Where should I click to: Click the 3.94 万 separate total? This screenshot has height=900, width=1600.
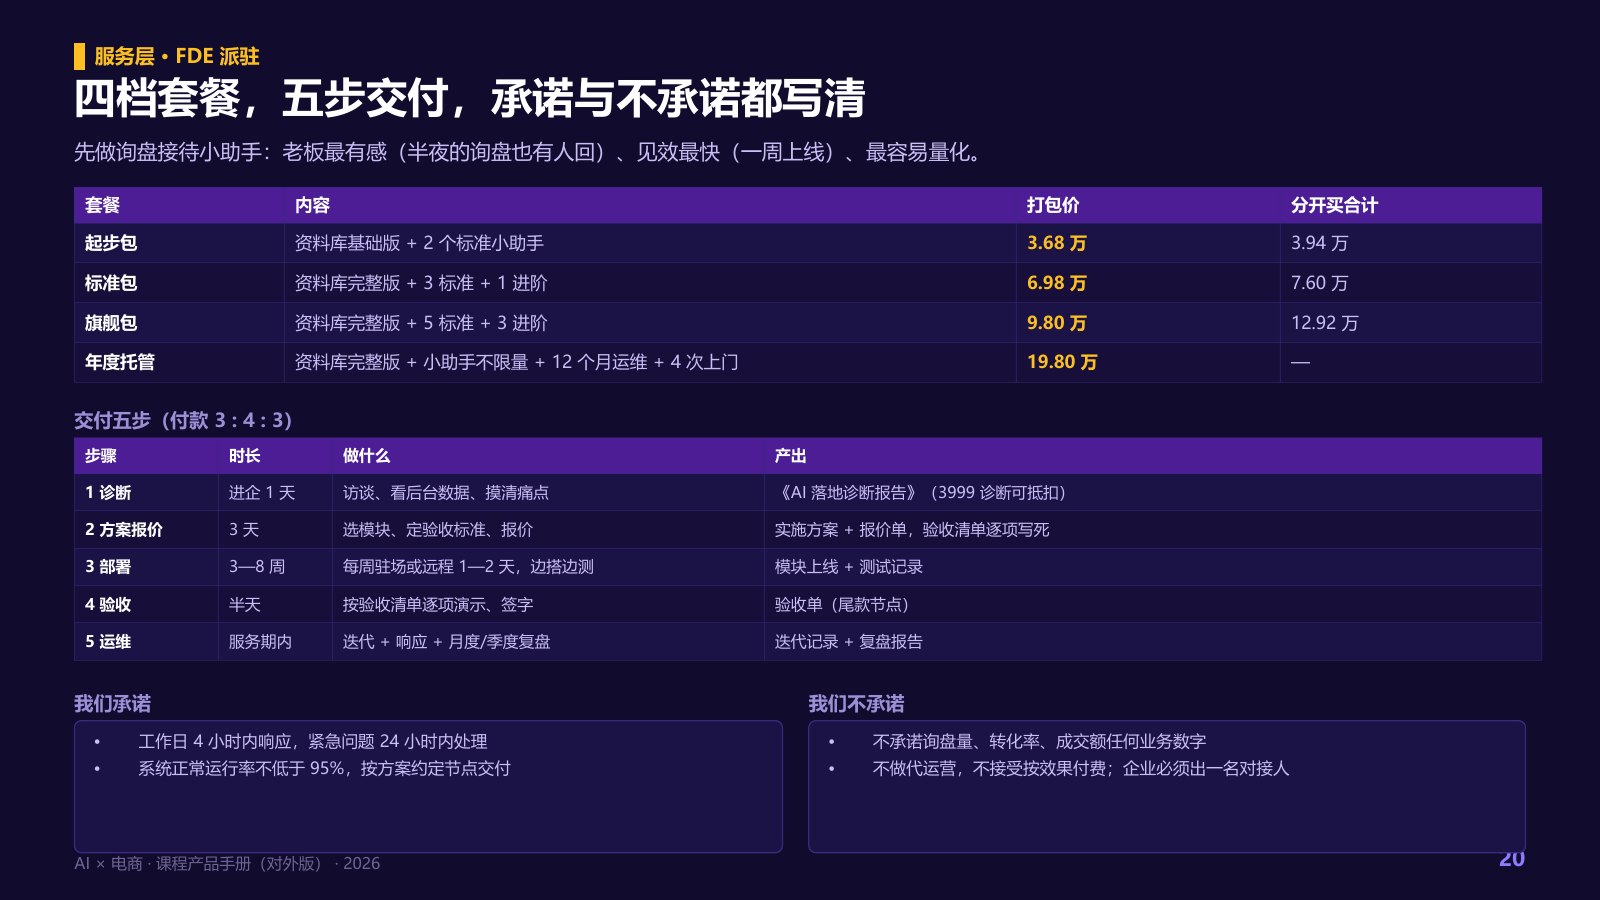(1319, 243)
